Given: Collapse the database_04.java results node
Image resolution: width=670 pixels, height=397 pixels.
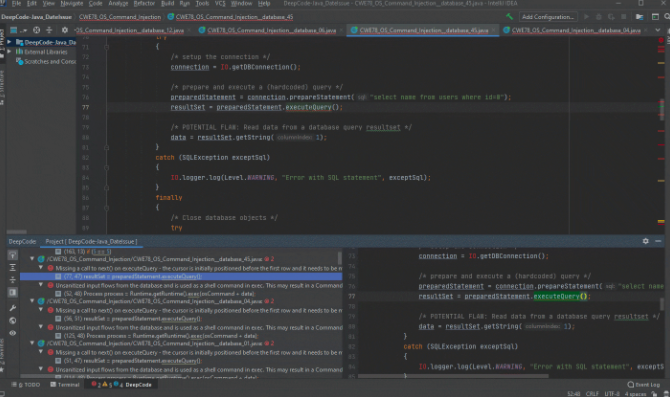Looking at the screenshot, I should click(32, 301).
